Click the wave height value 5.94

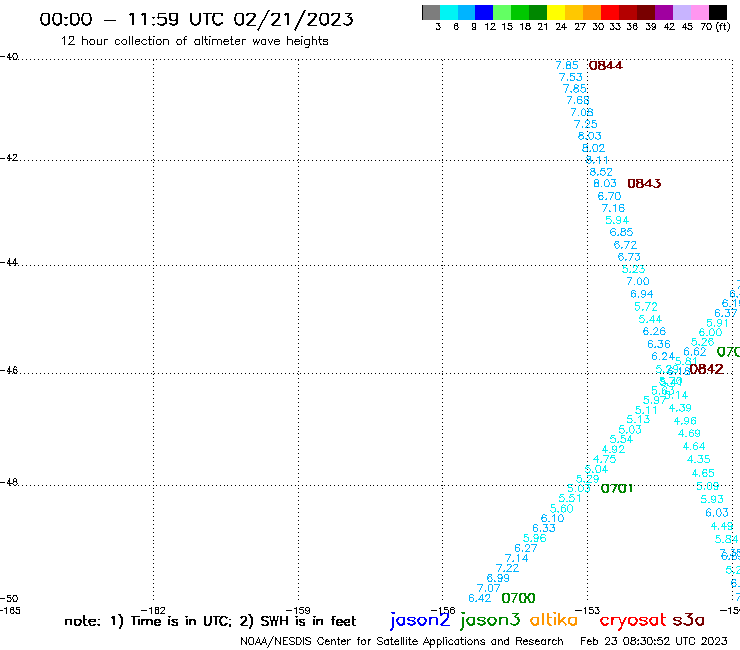pos(617,220)
